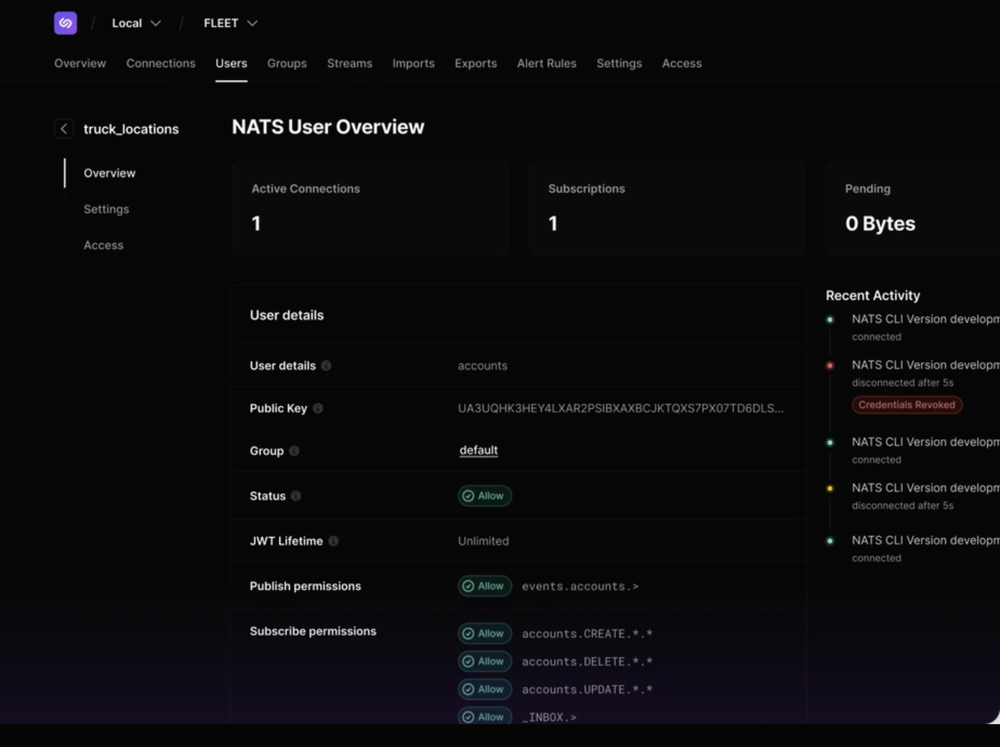Open the Groups tab

coord(287,63)
